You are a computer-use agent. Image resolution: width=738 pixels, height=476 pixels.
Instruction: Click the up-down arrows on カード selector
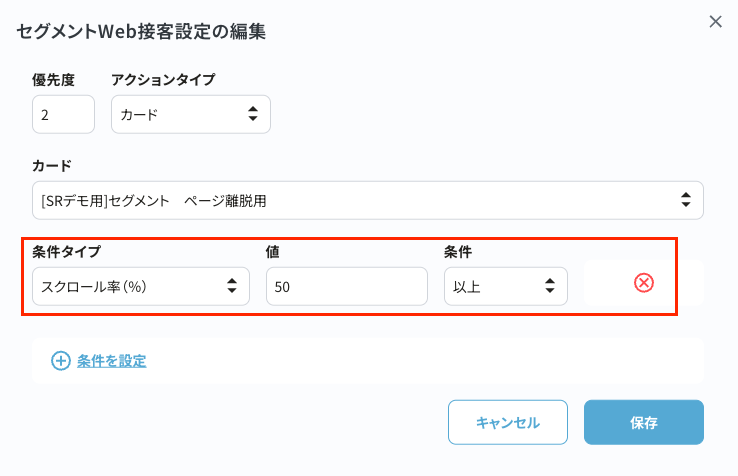coord(685,200)
